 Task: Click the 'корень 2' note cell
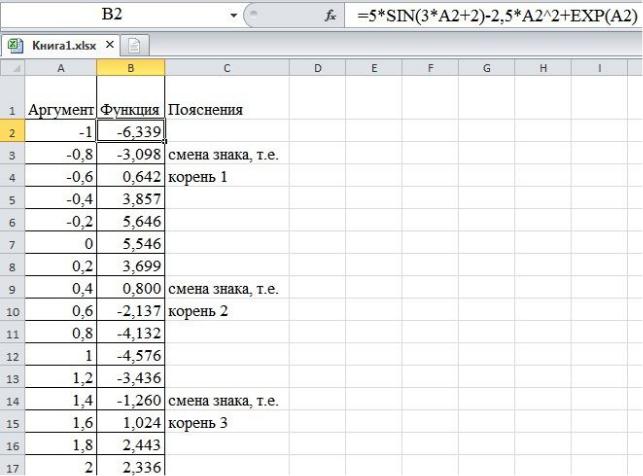[x=227, y=310]
